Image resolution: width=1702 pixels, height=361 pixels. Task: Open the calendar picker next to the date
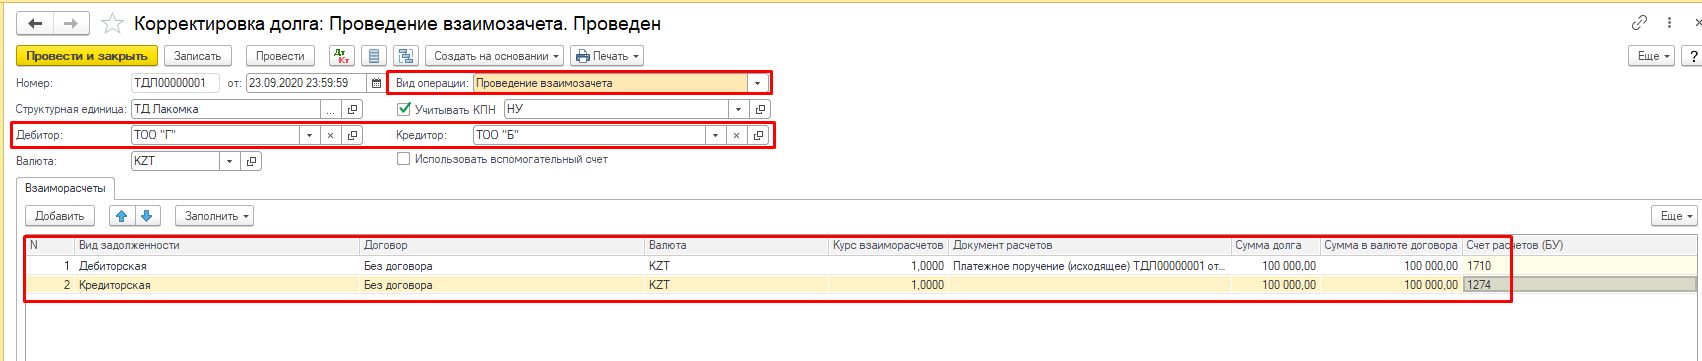pos(376,83)
